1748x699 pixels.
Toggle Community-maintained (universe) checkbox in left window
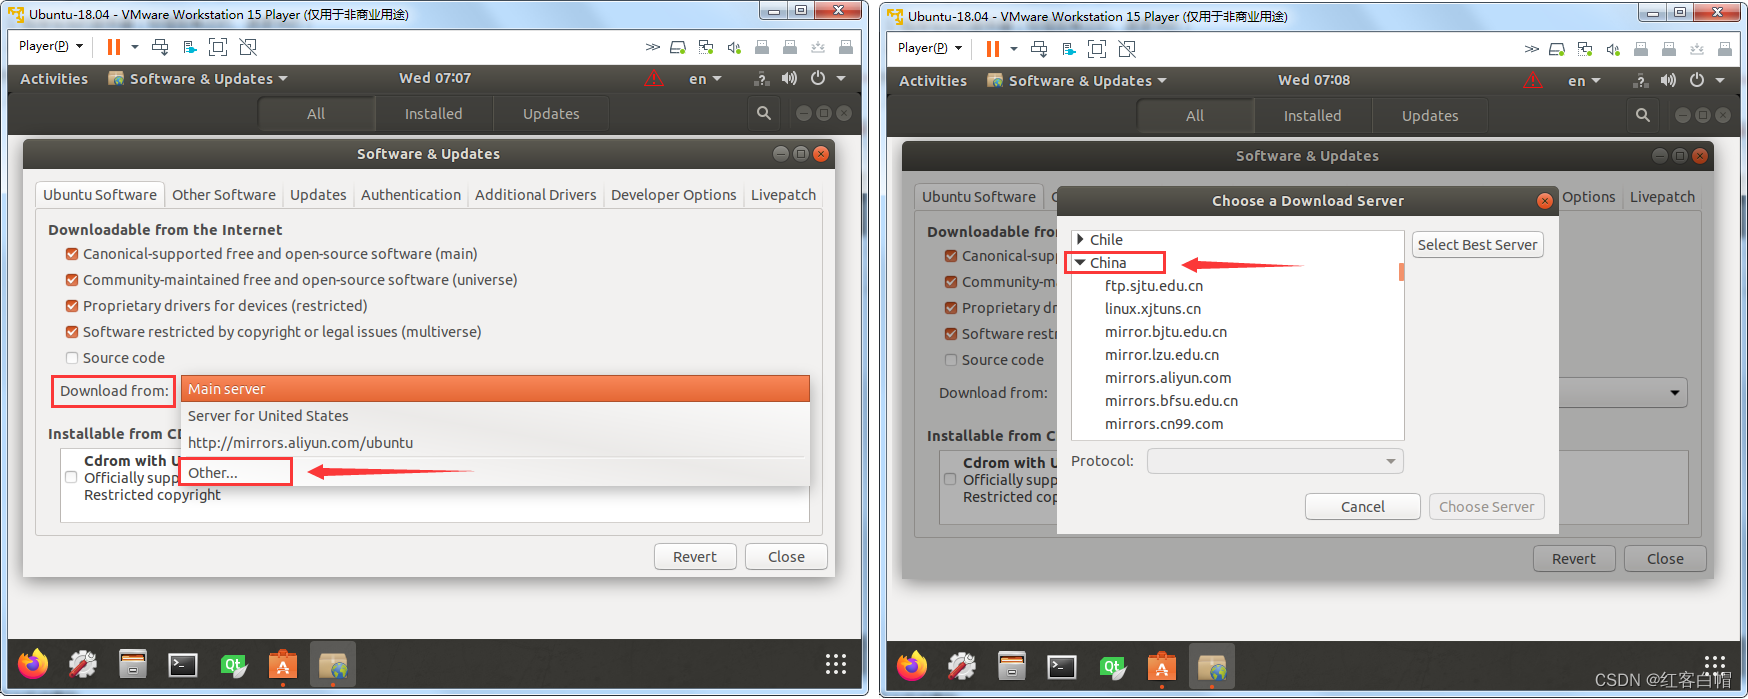point(72,280)
